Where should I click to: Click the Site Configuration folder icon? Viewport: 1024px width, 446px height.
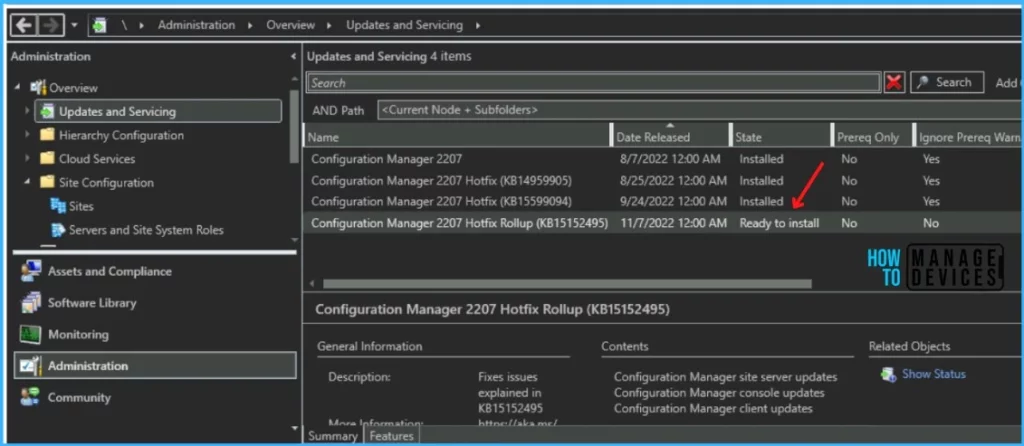pyautogui.click(x=47, y=182)
